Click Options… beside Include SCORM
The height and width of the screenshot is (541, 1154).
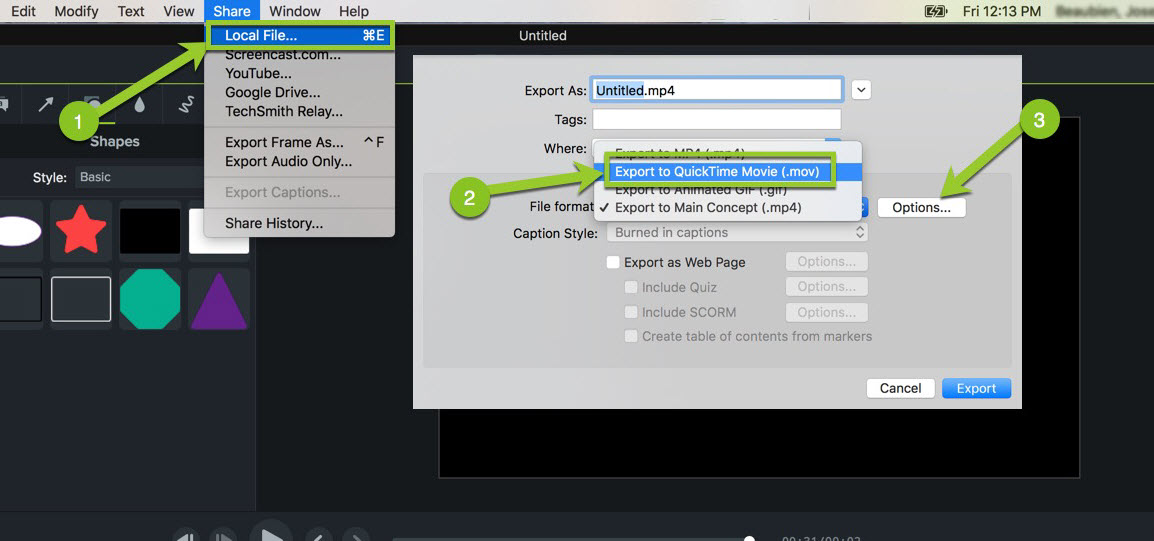coord(826,312)
